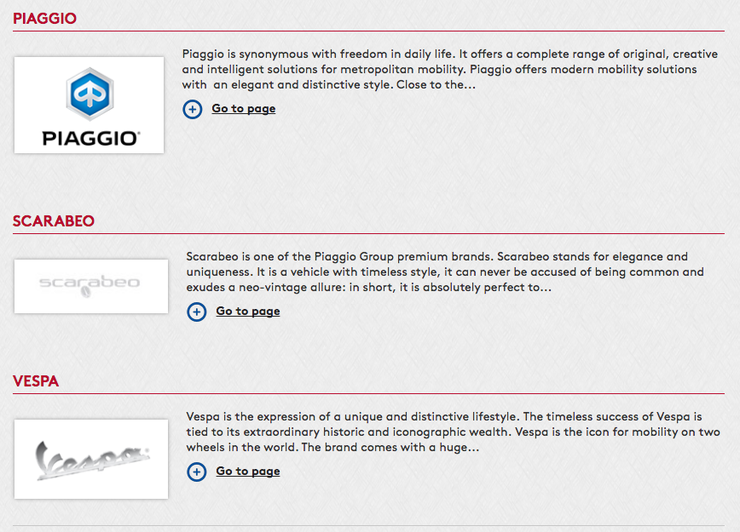Click the red divider under PIAGGIO heading

click(x=369, y=31)
